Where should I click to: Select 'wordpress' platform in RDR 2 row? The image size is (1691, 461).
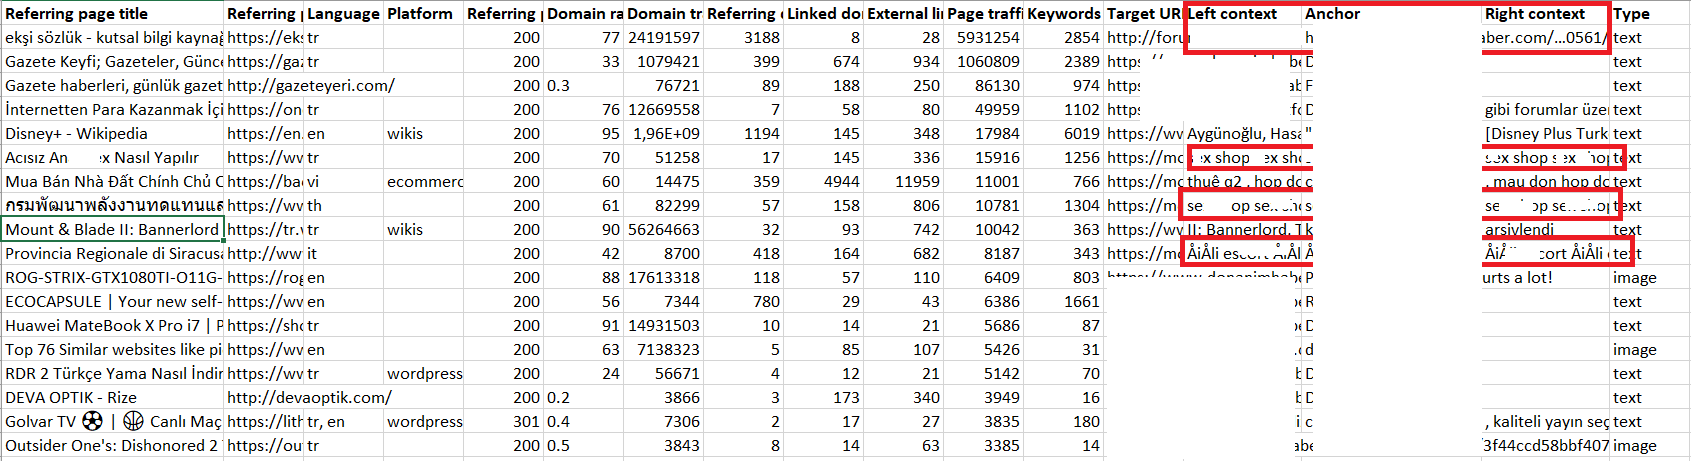tap(423, 373)
